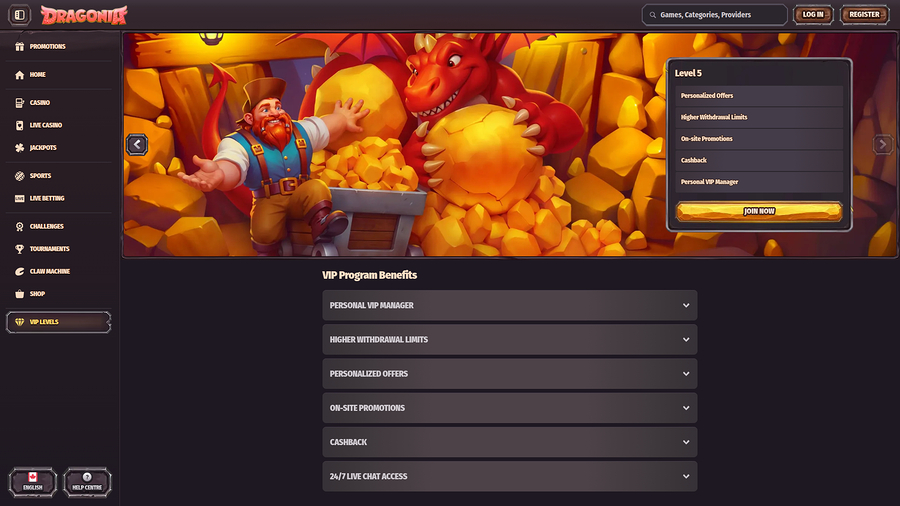Click 'PERSONALIZED OFFERS' accordion title
Image resolution: width=900 pixels, height=506 pixels.
368,374
